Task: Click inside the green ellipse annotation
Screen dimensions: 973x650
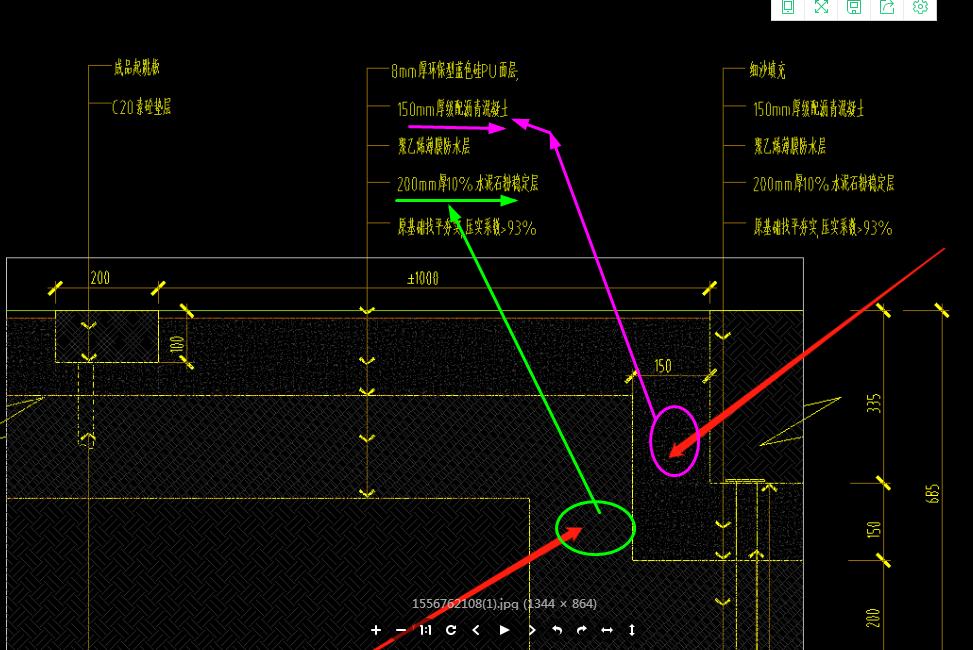Action: tap(595, 528)
